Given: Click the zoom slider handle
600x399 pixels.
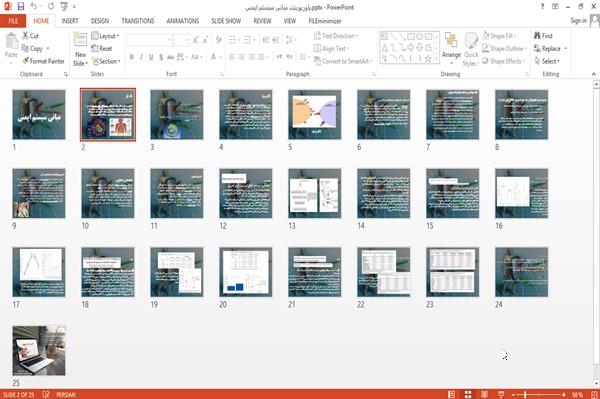Looking at the screenshot, I should tap(525, 394).
